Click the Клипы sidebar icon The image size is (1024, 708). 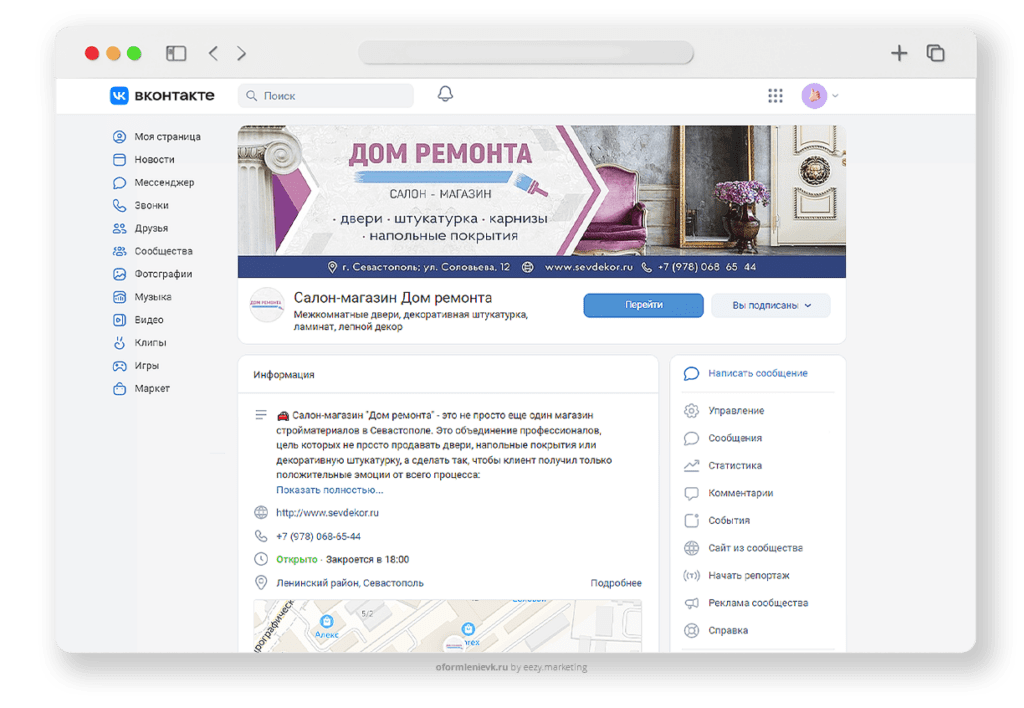tap(120, 343)
